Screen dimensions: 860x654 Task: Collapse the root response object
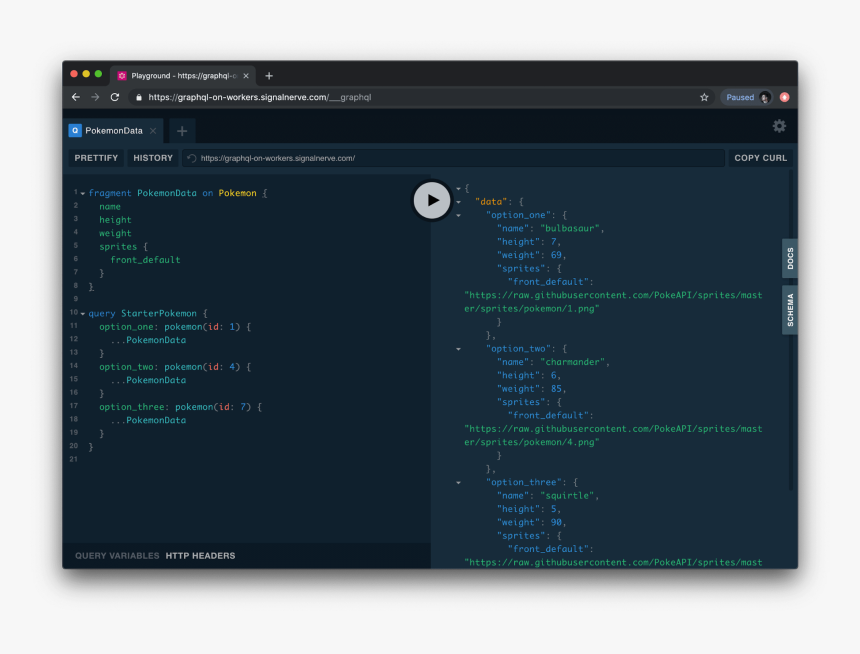point(459,189)
